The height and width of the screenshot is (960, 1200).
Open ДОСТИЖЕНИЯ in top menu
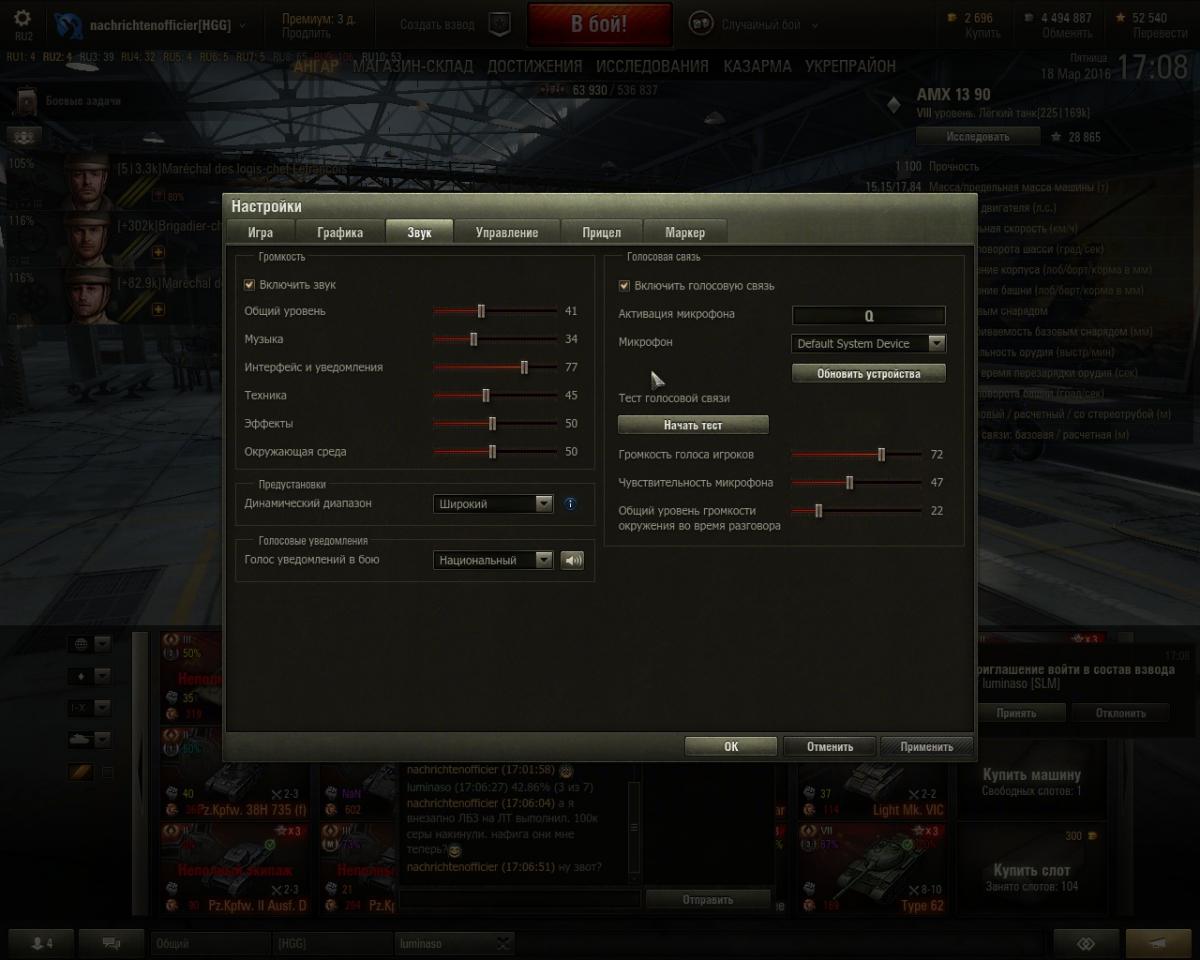pyautogui.click(x=535, y=66)
